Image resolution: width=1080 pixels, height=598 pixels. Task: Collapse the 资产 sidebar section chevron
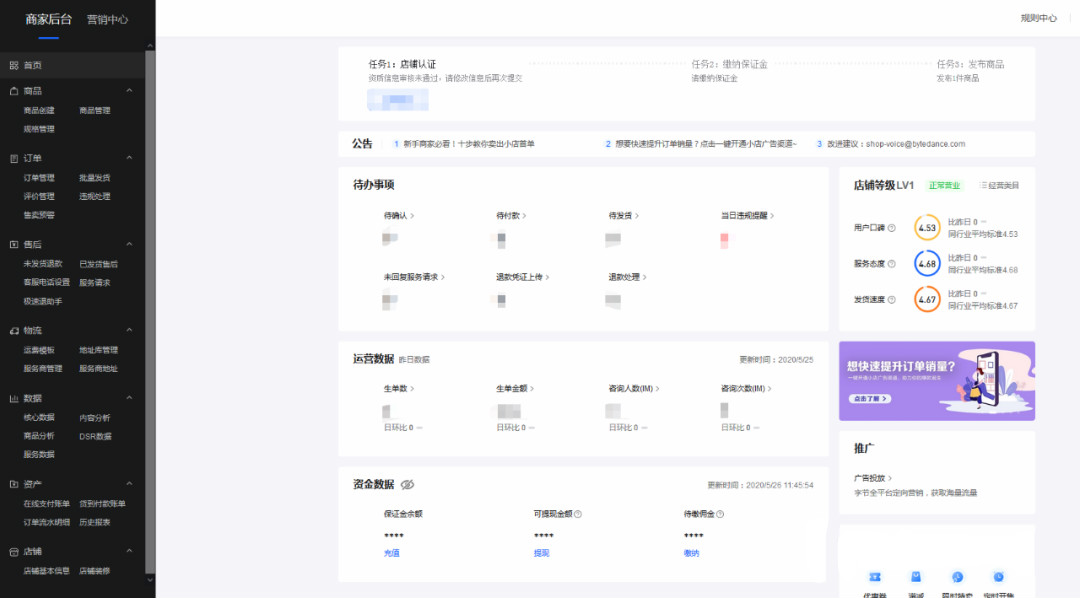point(129,484)
